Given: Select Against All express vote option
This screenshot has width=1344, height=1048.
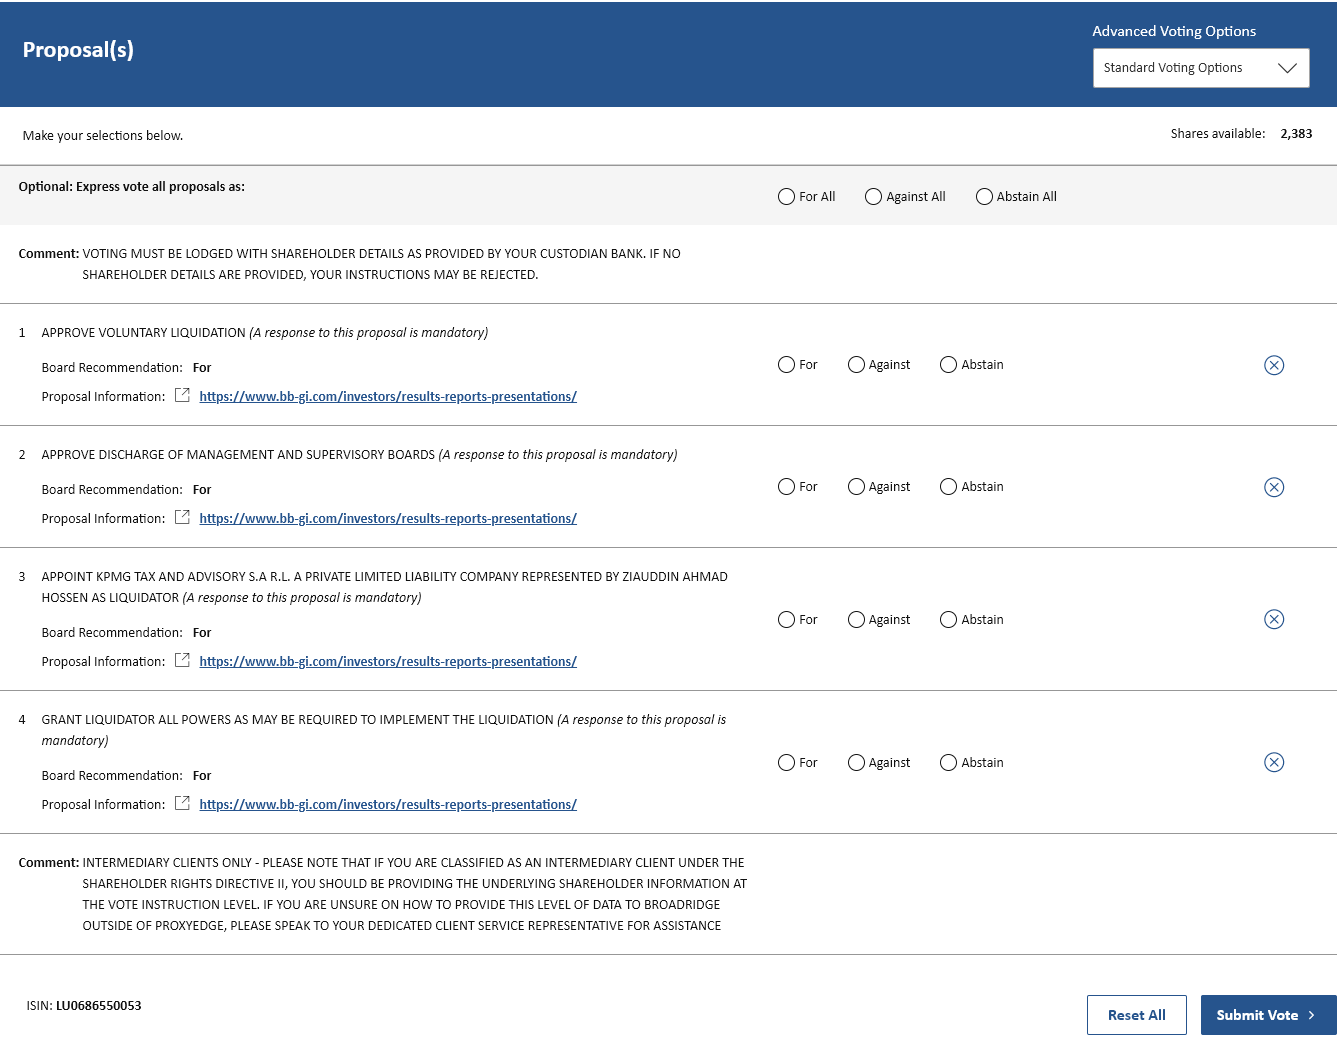Looking at the screenshot, I should (873, 197).
